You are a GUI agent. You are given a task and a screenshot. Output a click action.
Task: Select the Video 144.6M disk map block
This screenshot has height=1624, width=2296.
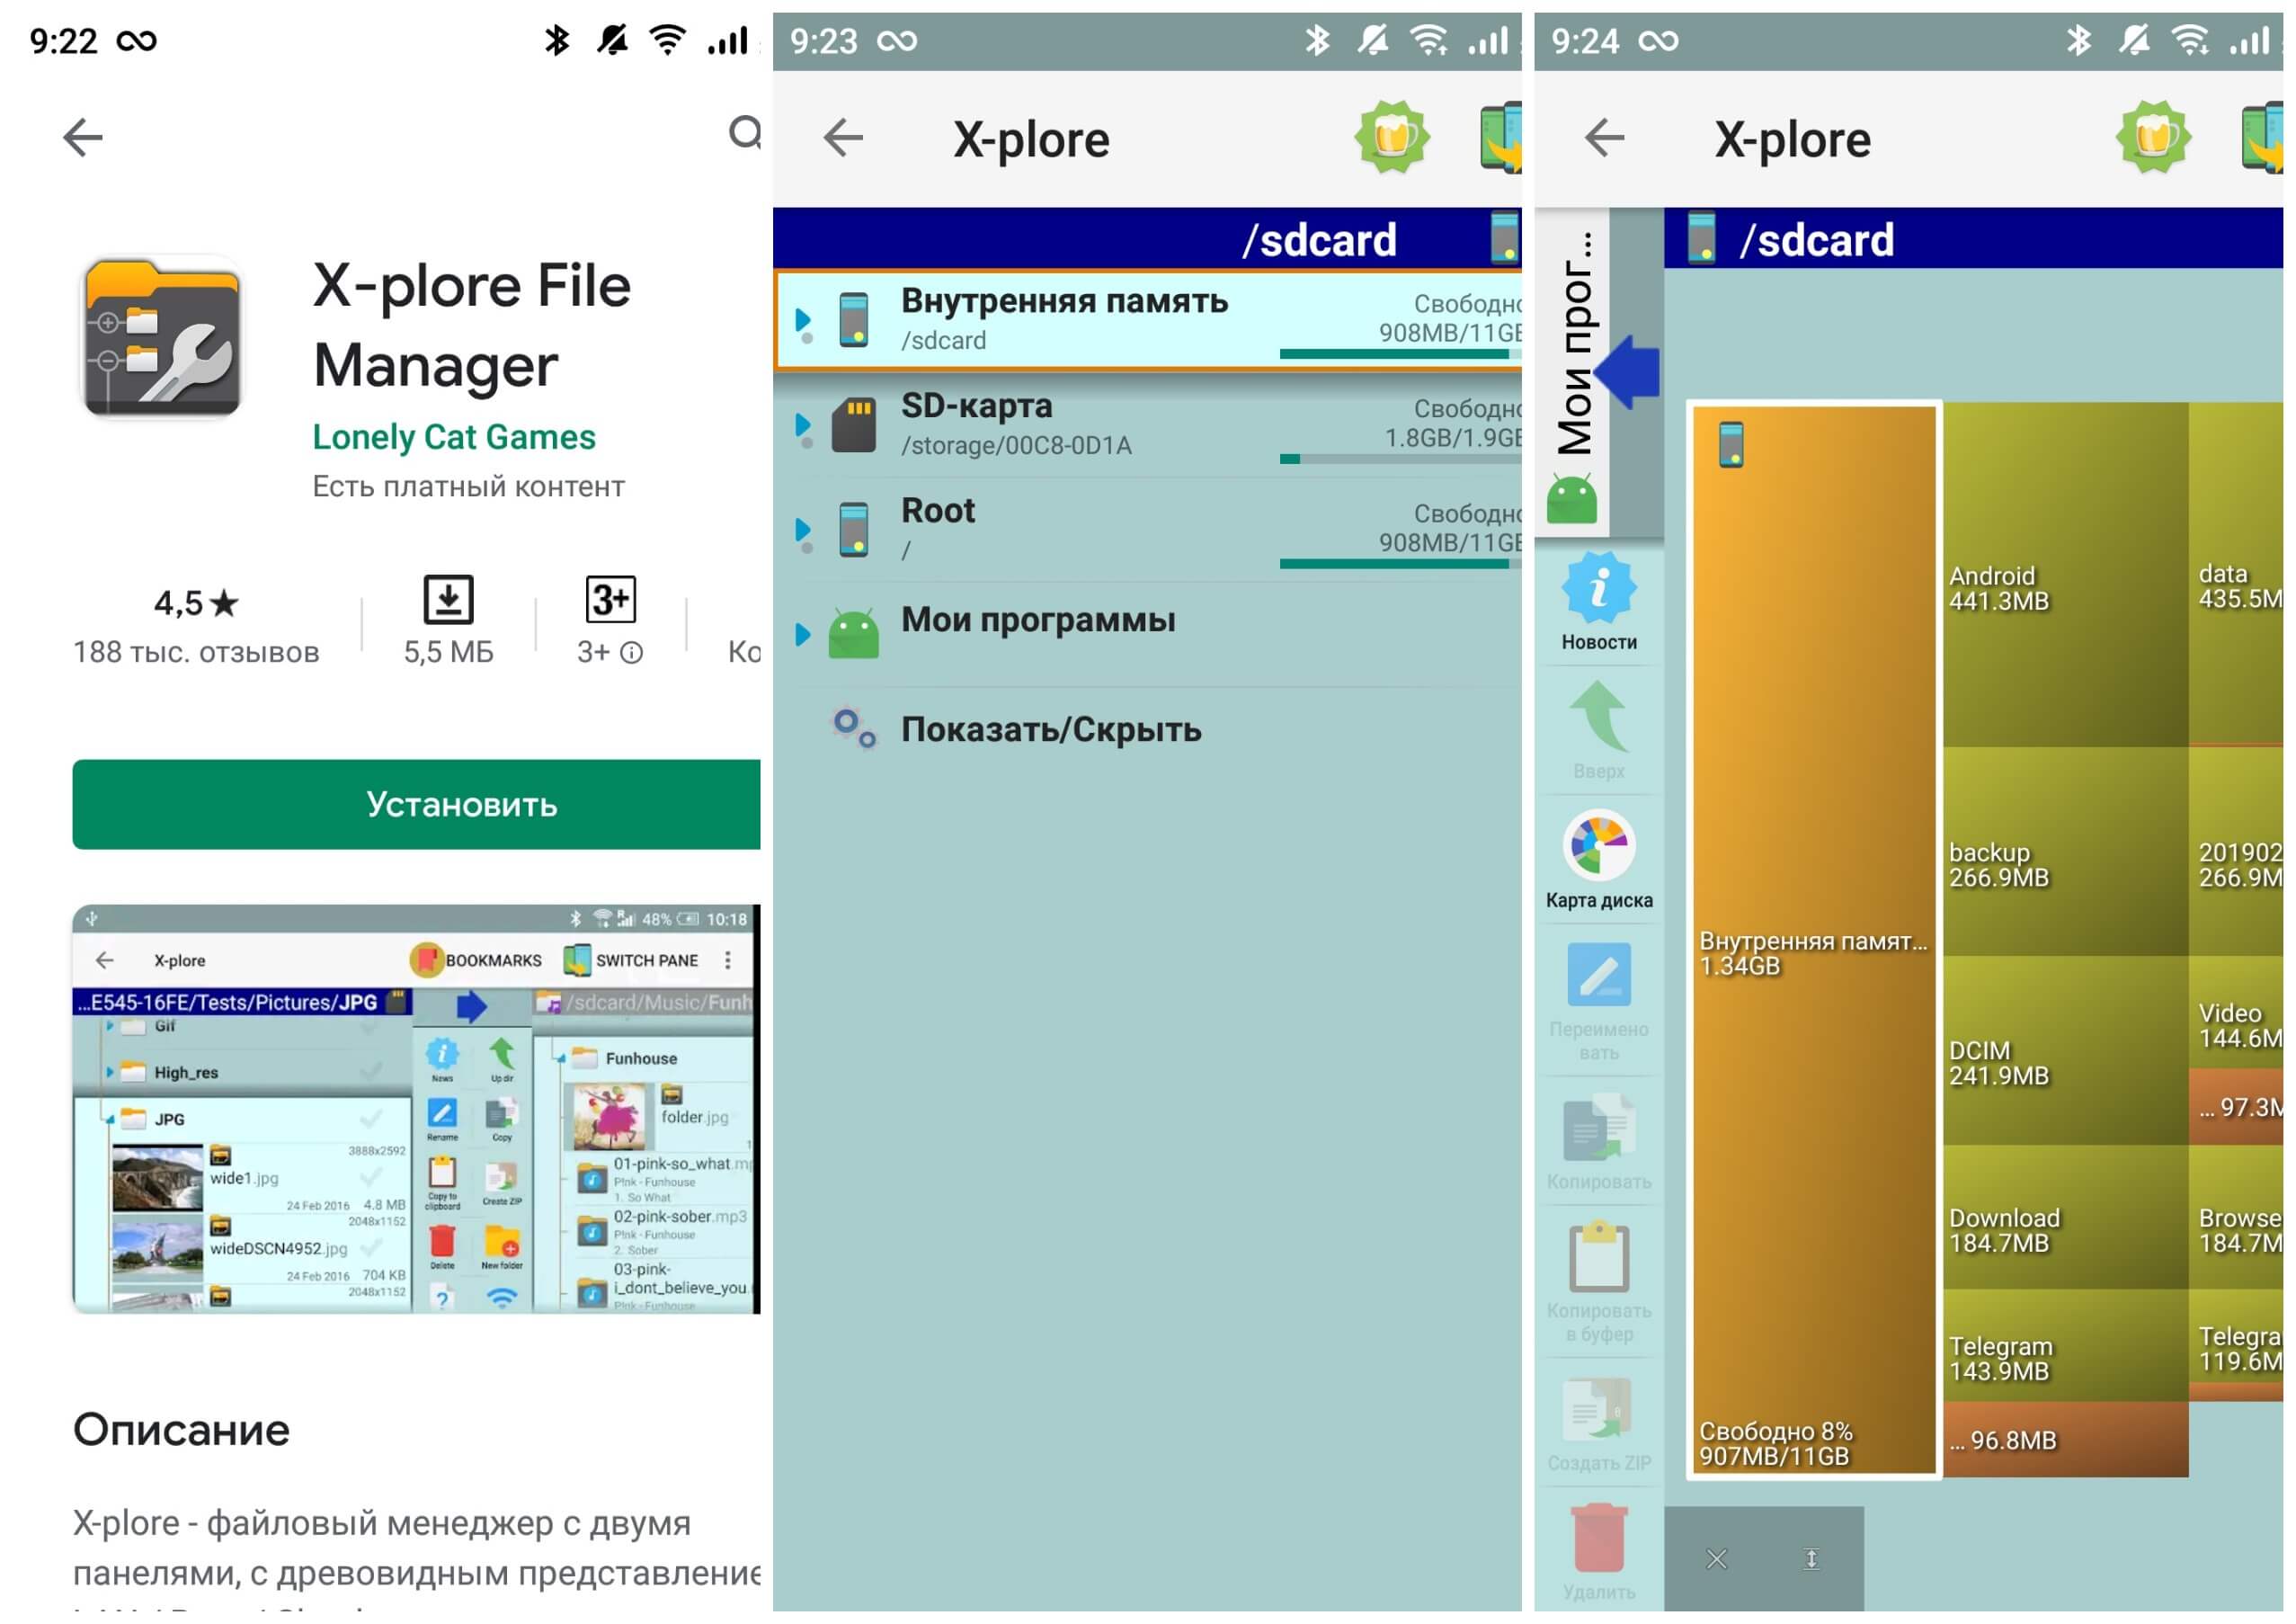[2237, 1013]
